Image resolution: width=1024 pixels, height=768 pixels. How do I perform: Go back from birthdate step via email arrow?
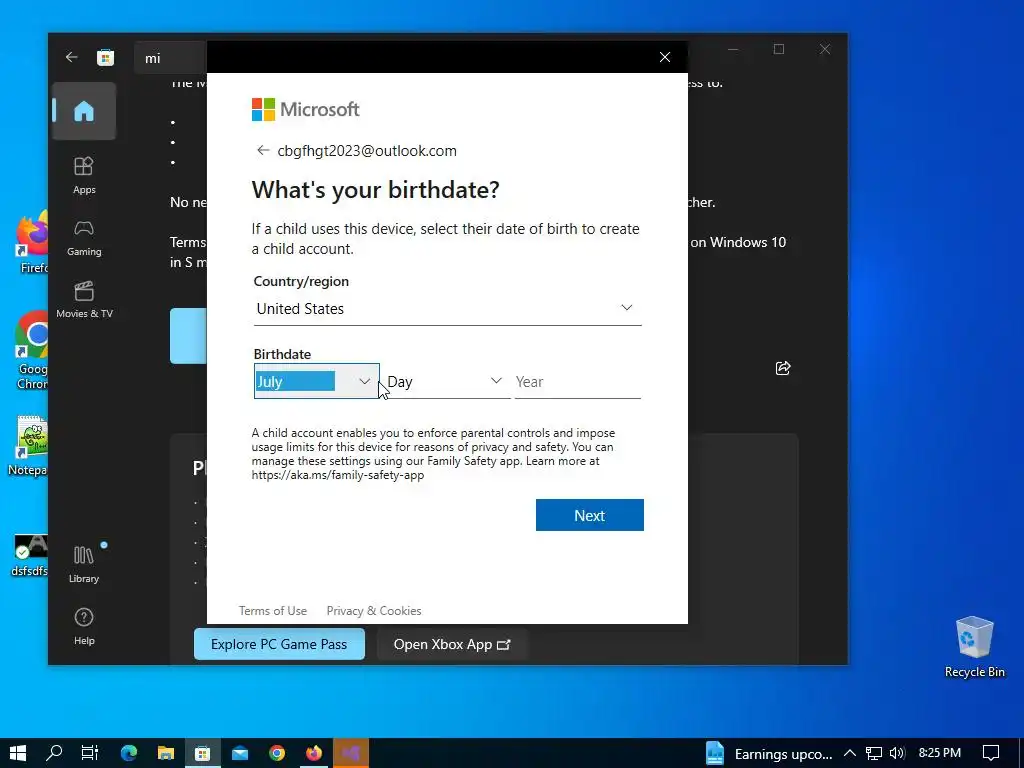263,151
